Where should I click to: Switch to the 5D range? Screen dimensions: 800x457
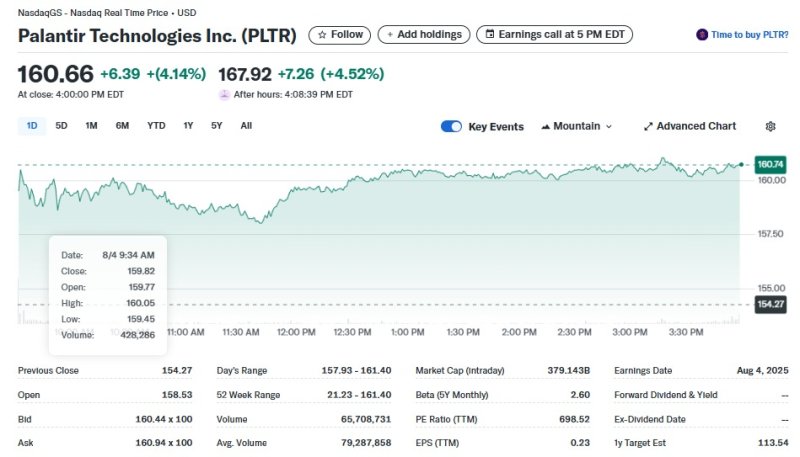(x=62, y=126)
